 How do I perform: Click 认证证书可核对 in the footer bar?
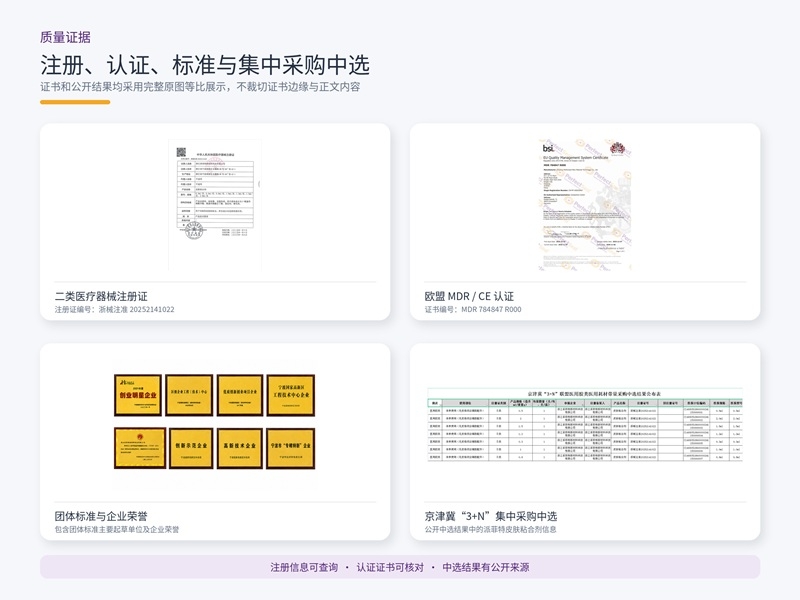point(390,567)
